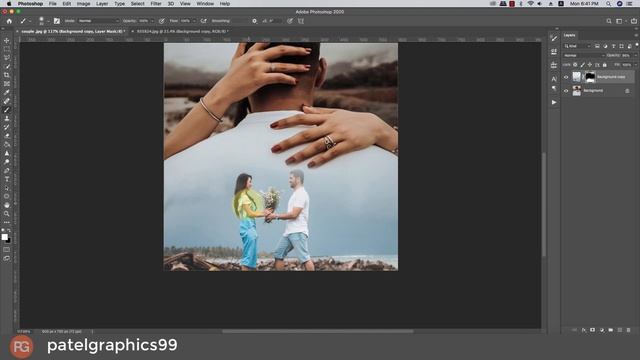Select the Hand tool
Screen dimensions: 640x360
[7, 205]
